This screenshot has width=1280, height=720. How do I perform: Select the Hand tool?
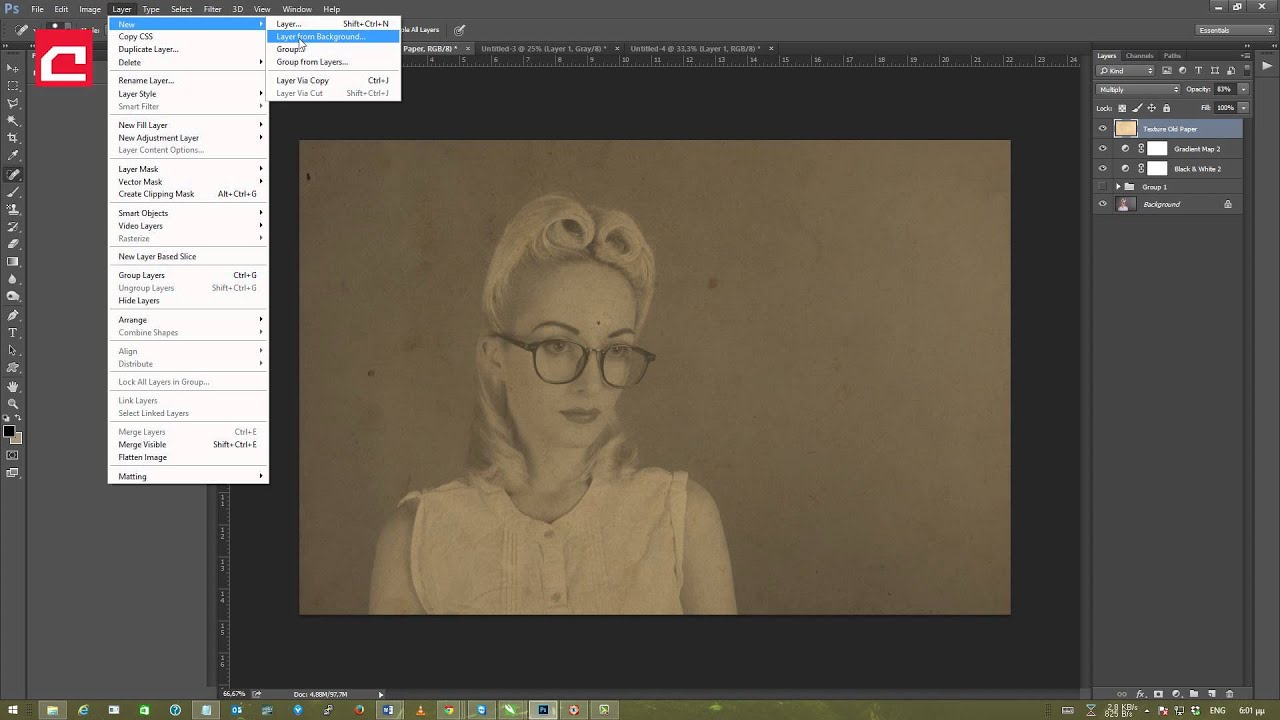pyautogui.click(x=13, y=386)
